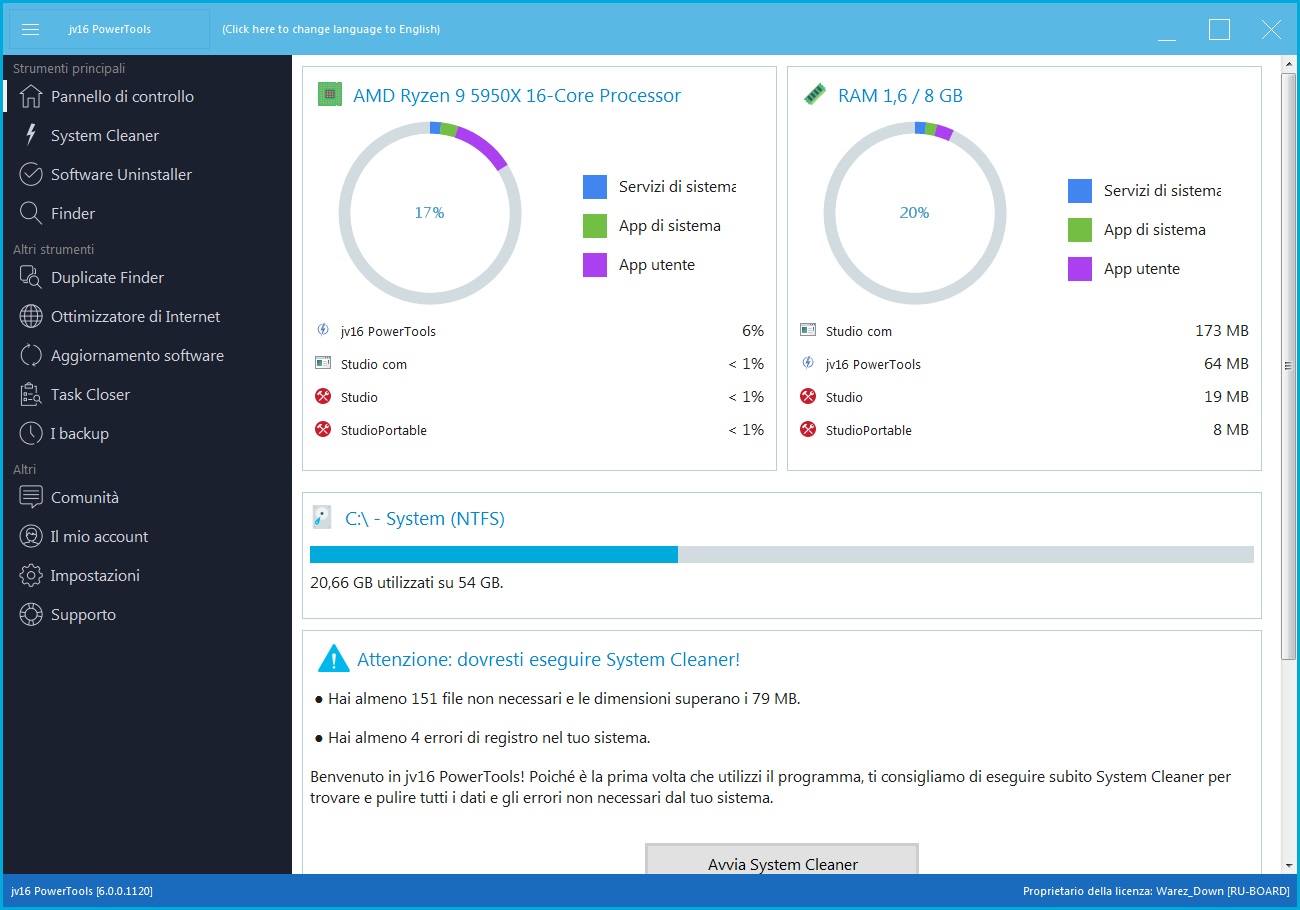1300x910 pixels.
Task: Click the C:\ drive disk icon
Action: click(x=321, y=517)
